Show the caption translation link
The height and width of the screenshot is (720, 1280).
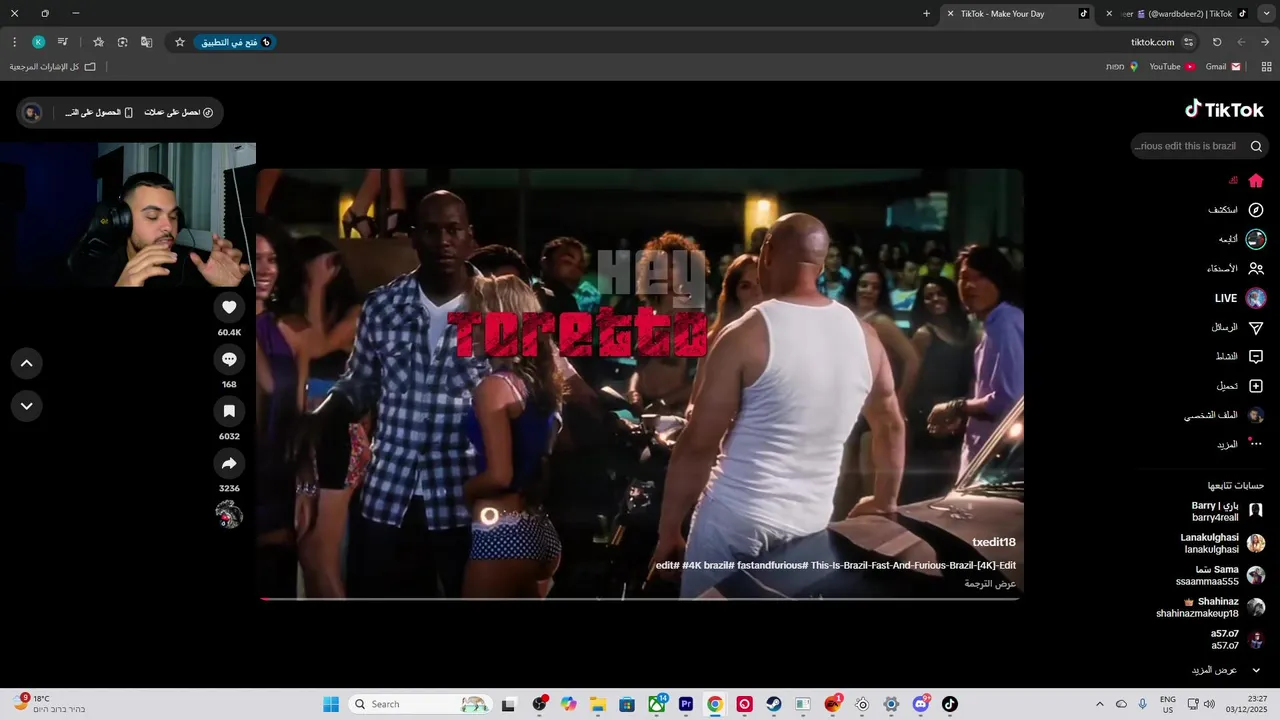990,583
